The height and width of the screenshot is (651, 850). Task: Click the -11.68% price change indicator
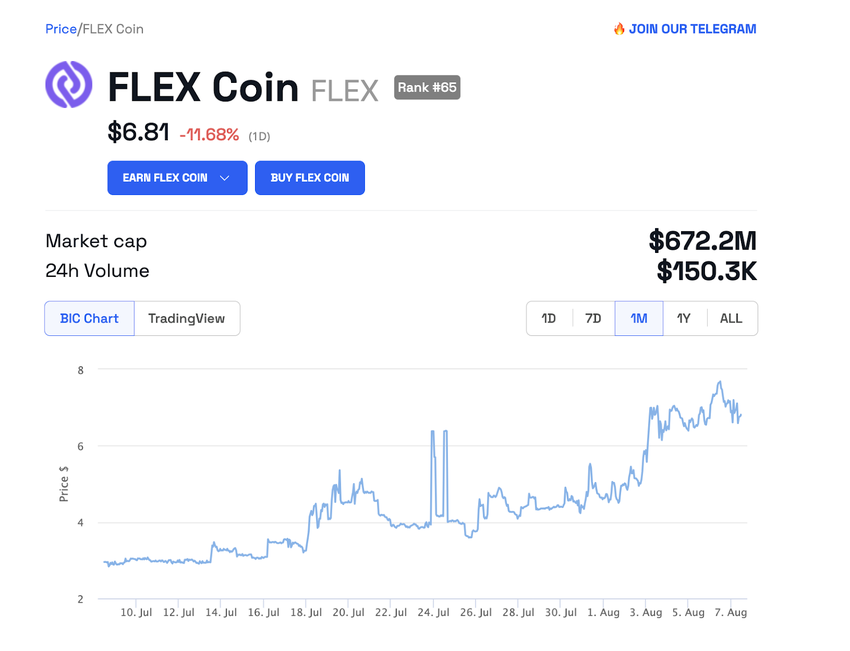point(208,134)
